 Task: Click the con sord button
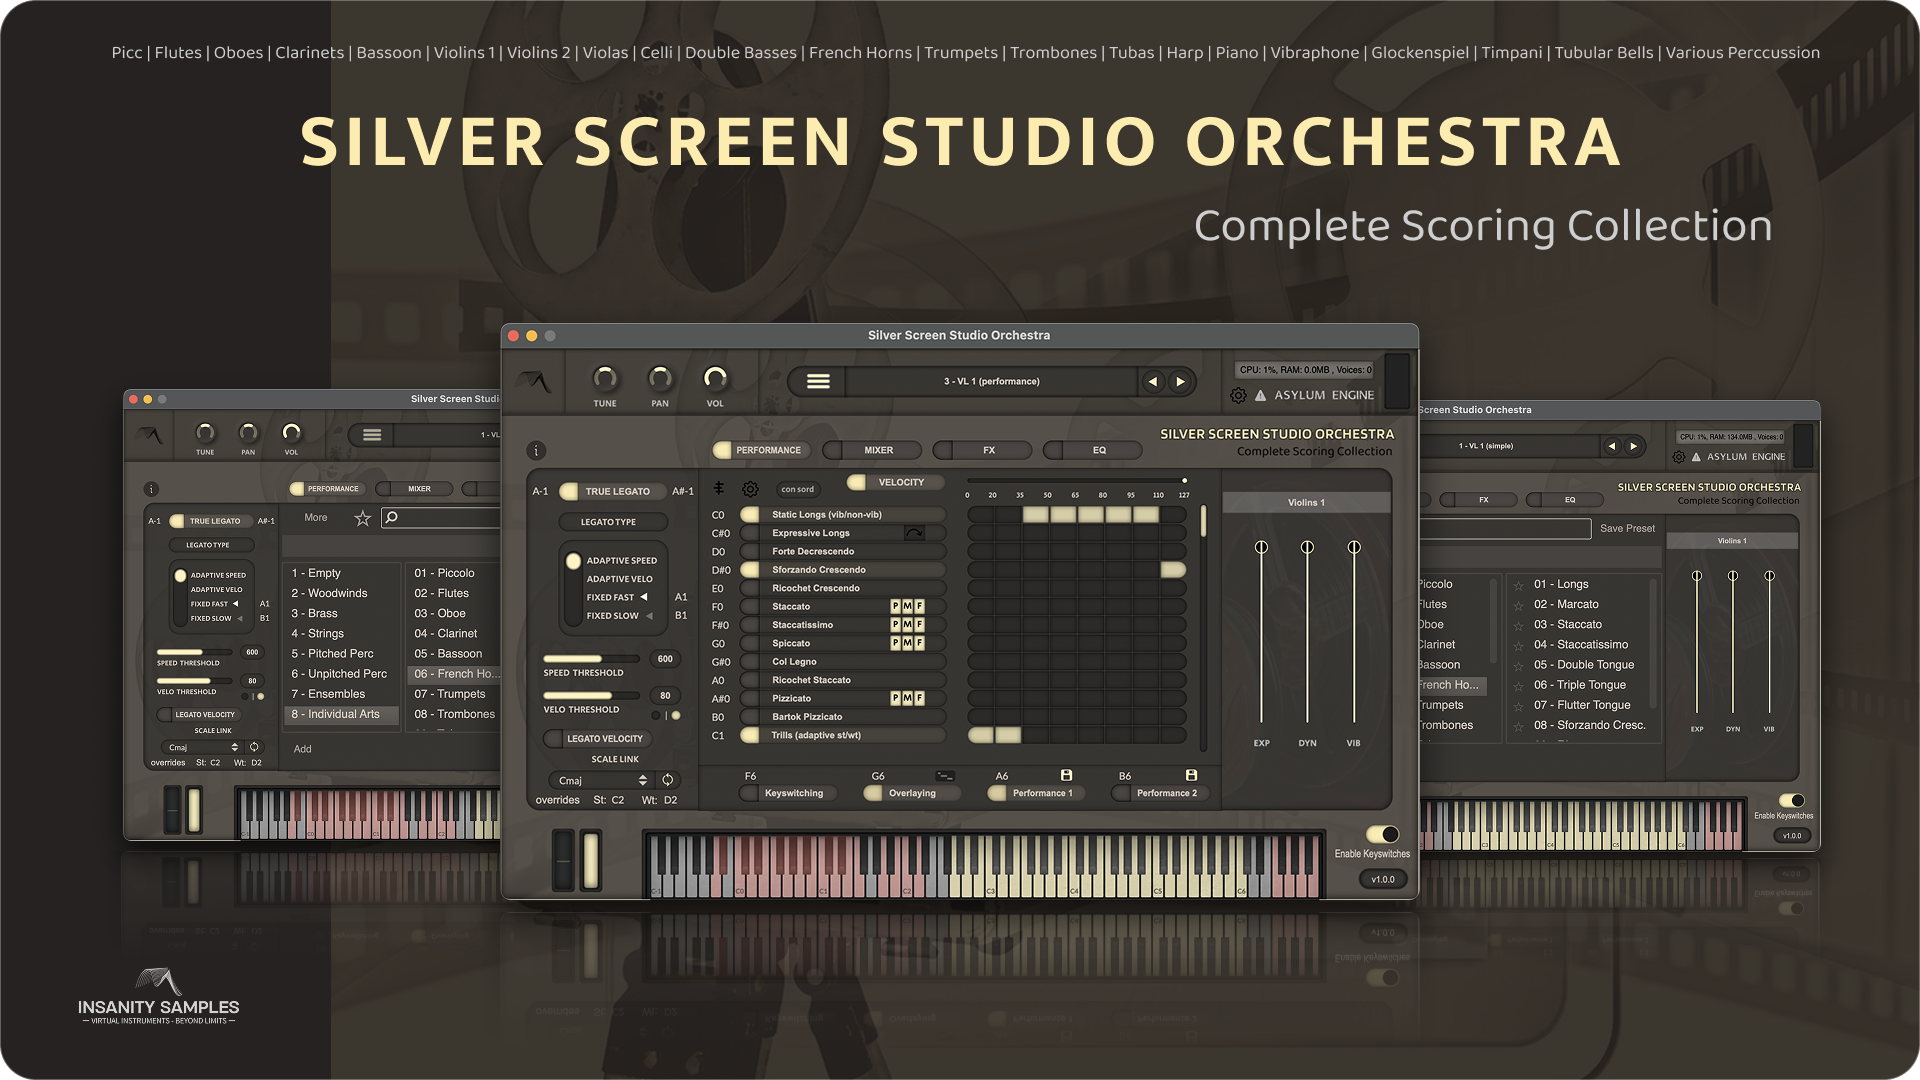point(797,489)
